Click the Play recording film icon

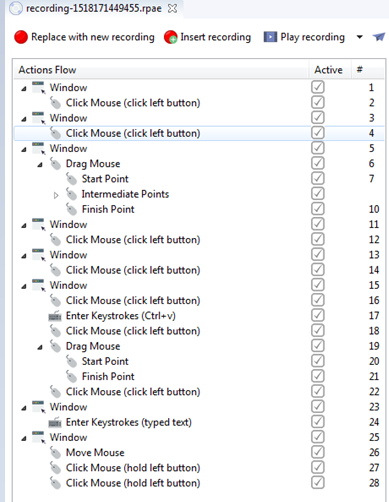(x=270, y=37)
